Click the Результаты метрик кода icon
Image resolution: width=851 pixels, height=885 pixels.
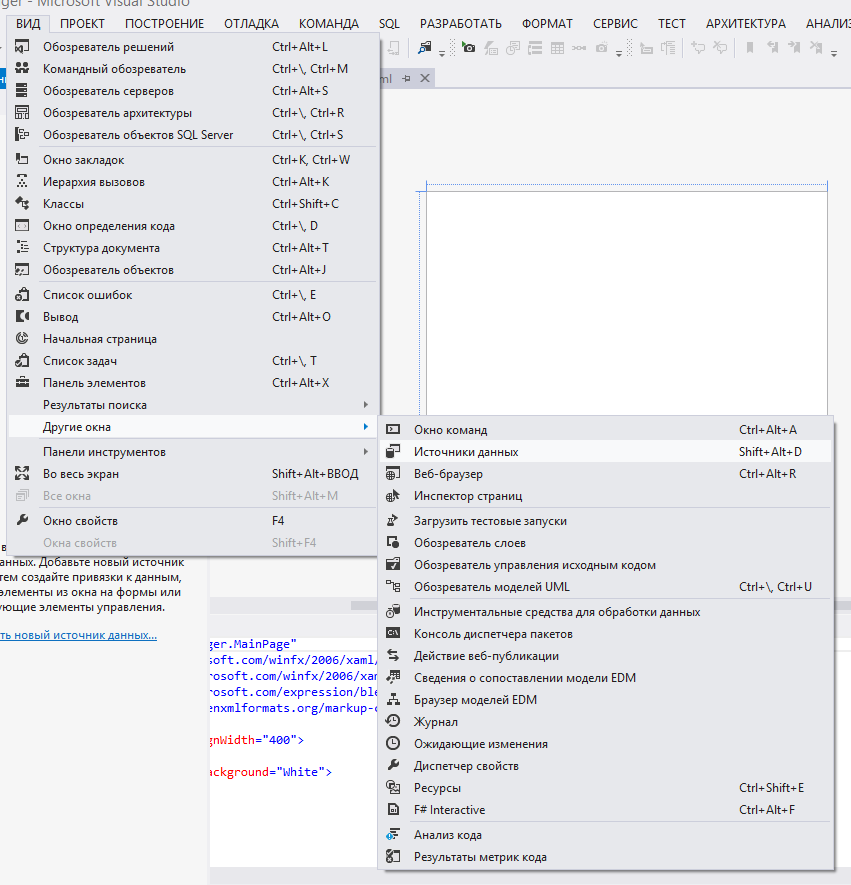[x=393, y=856]
